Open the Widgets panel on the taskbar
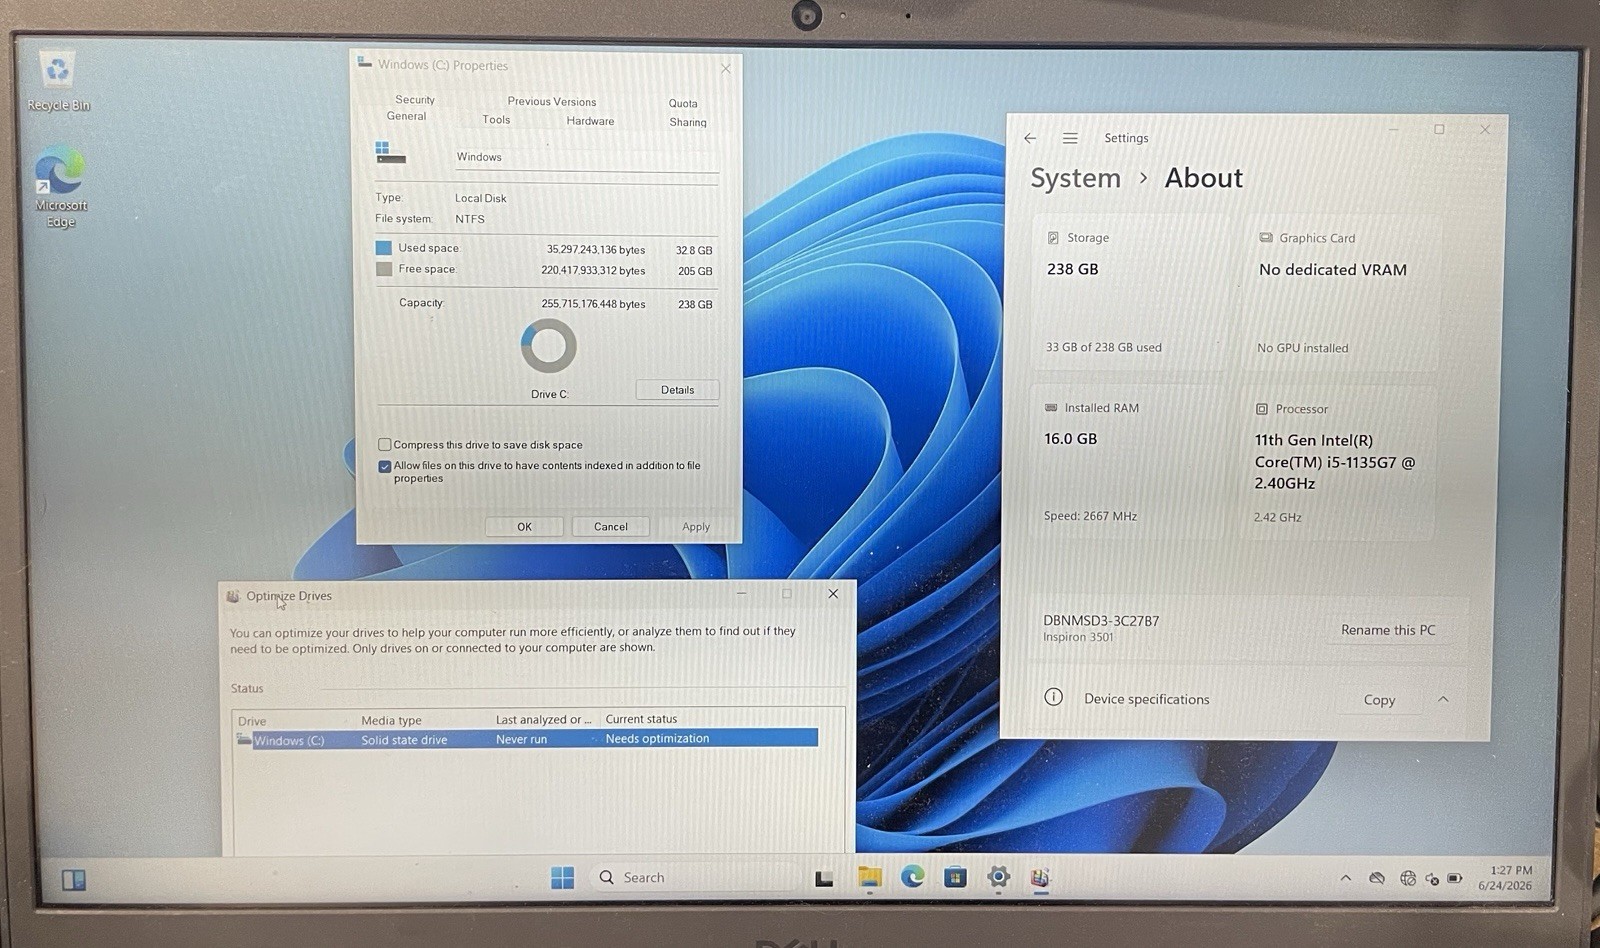Viewport: 1600px width, 948px height. click(74, 880)
